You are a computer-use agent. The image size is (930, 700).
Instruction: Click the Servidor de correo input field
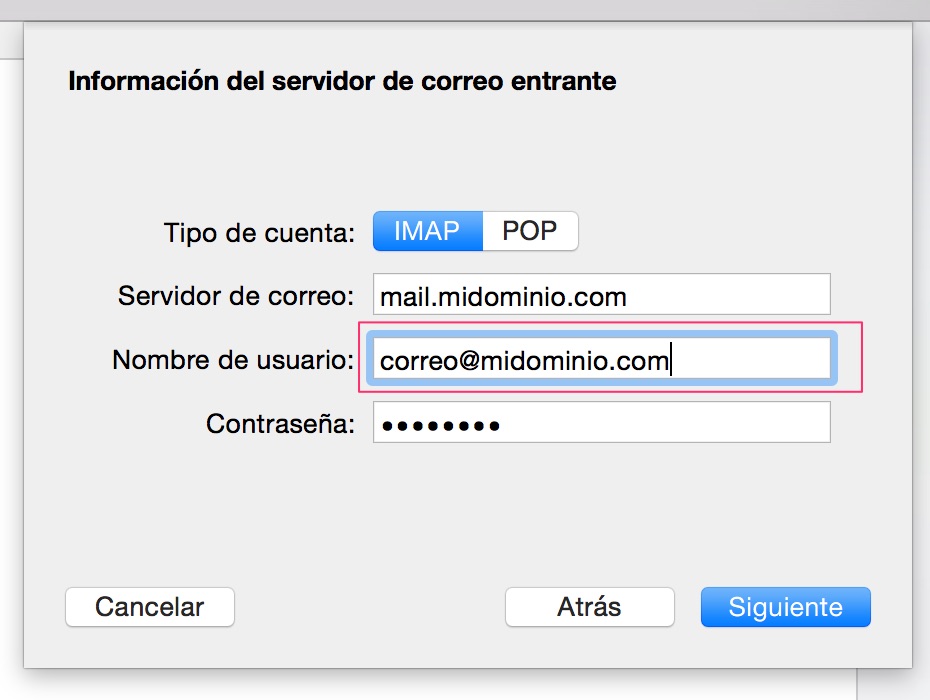pyautogui.click(x=601, y=294)
